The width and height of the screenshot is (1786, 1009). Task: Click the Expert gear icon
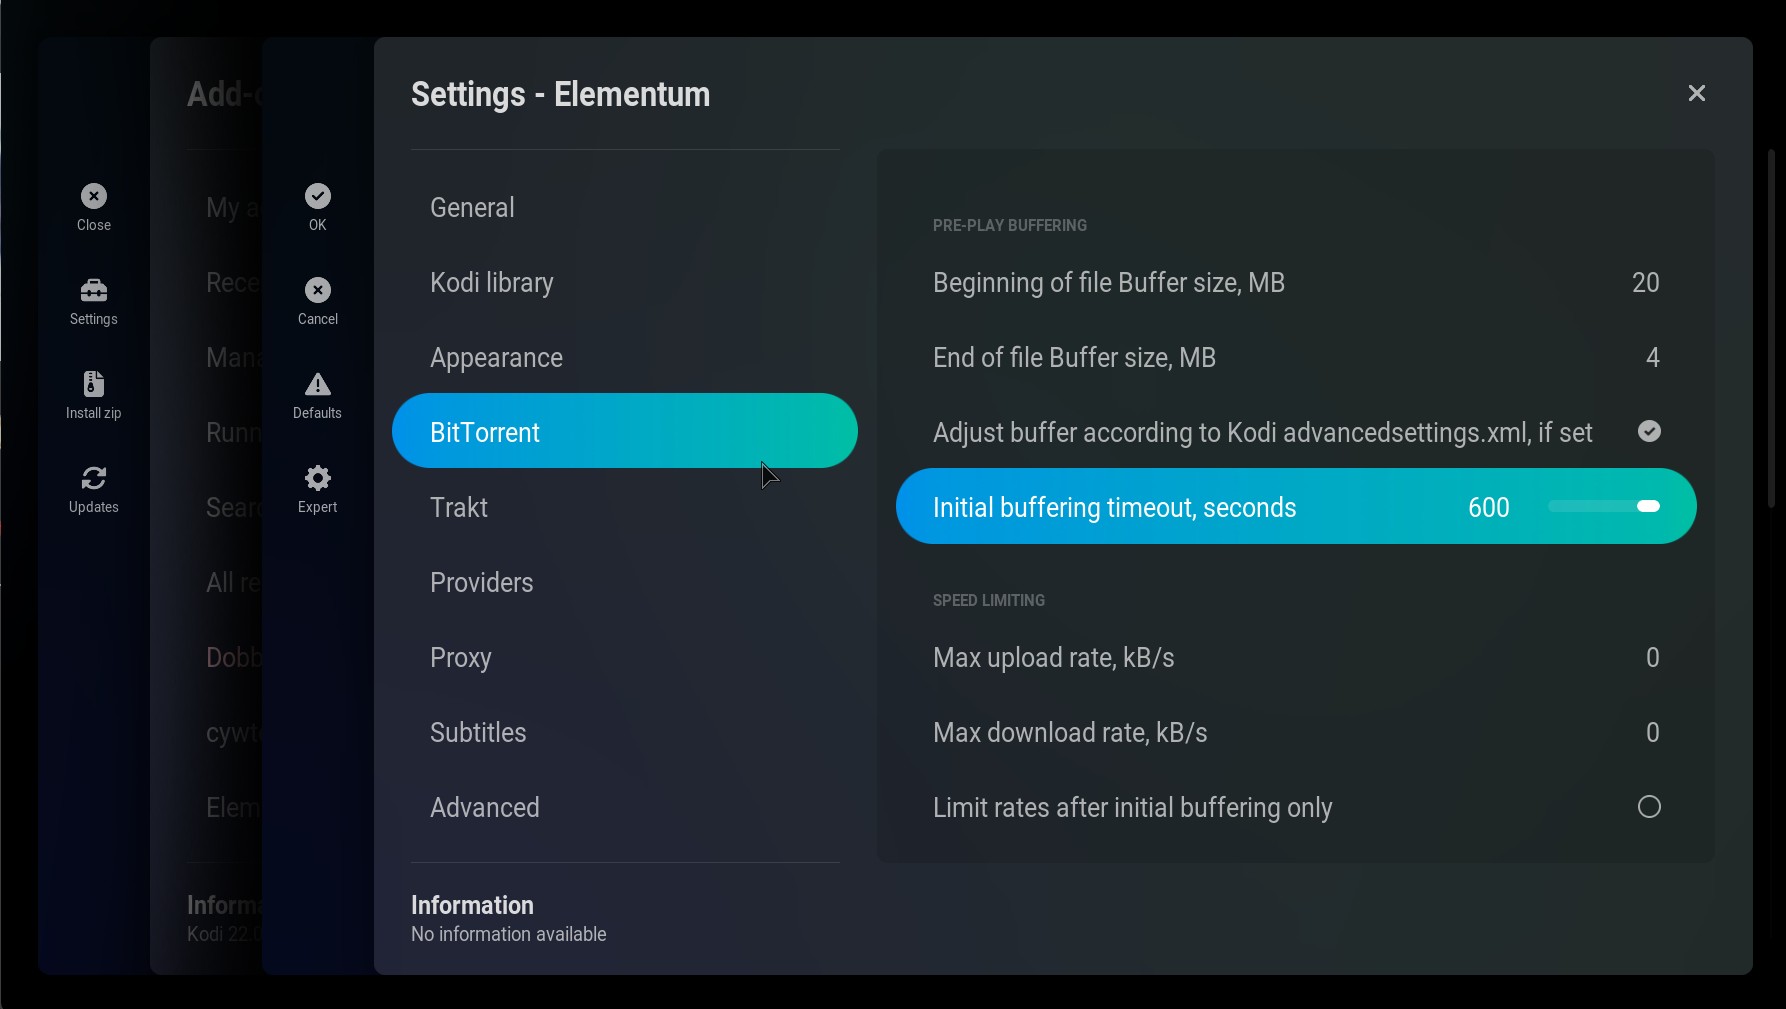click(x=318, y=478)
